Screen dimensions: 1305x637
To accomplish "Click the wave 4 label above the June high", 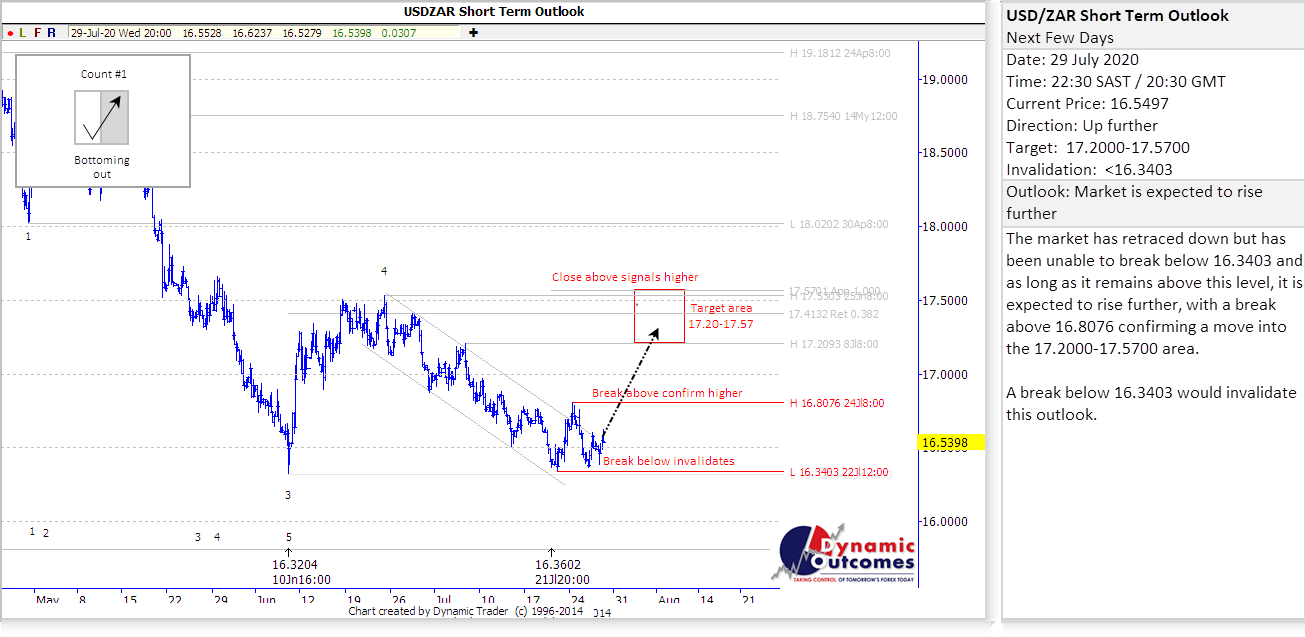I will pyautogui.click(x=384, y=271).
